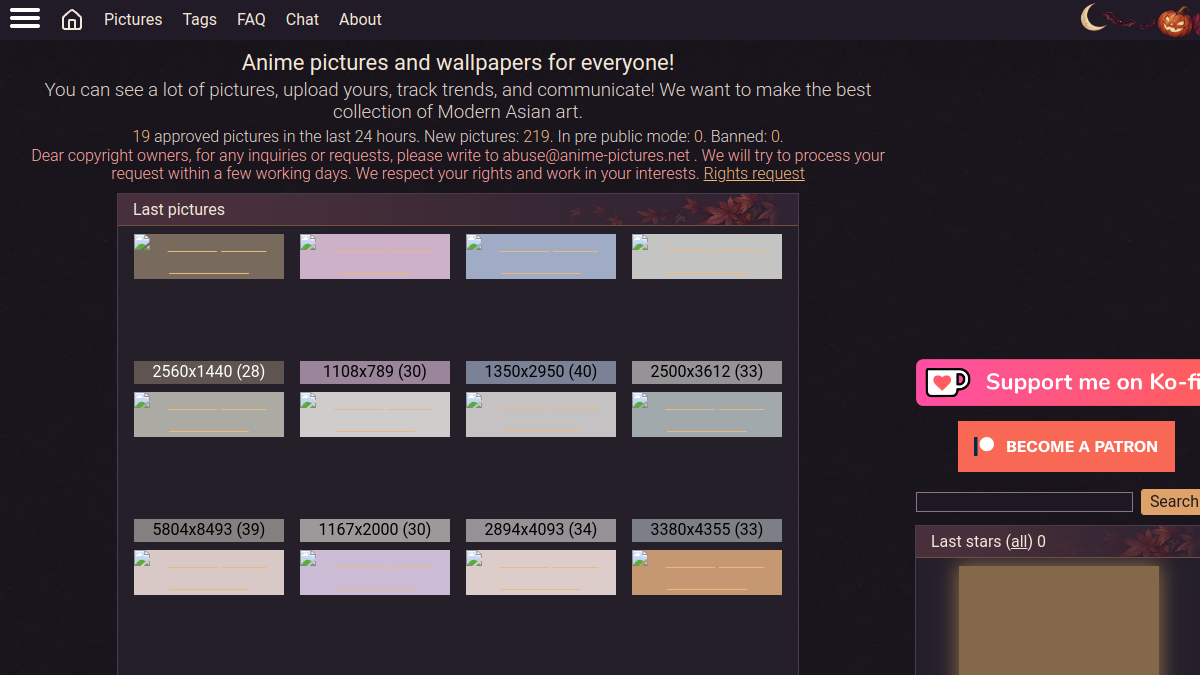The height and width of the screenshot is (675, 1200).
Task: Click the 2894x4093 (34) size label
Action: [541, 530]
